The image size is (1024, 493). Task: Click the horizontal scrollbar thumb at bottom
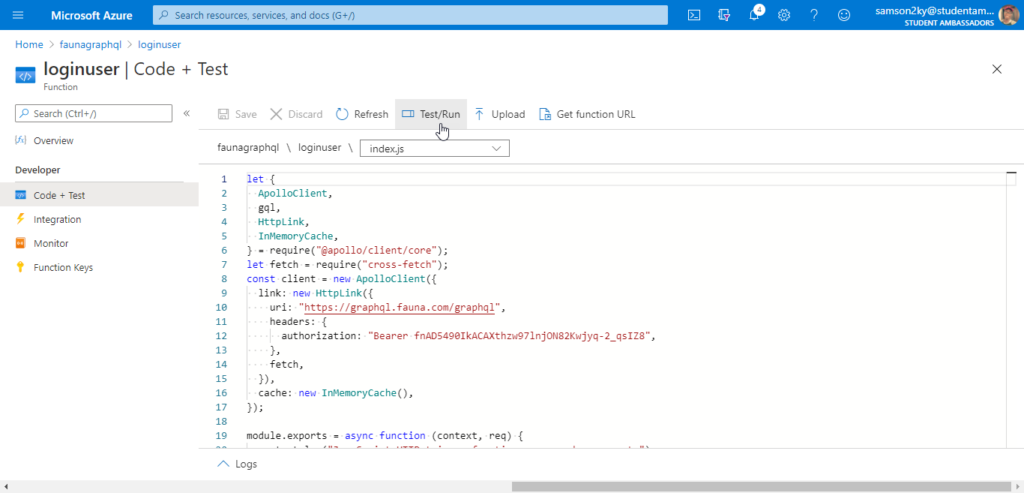click(x=761, y=486)
